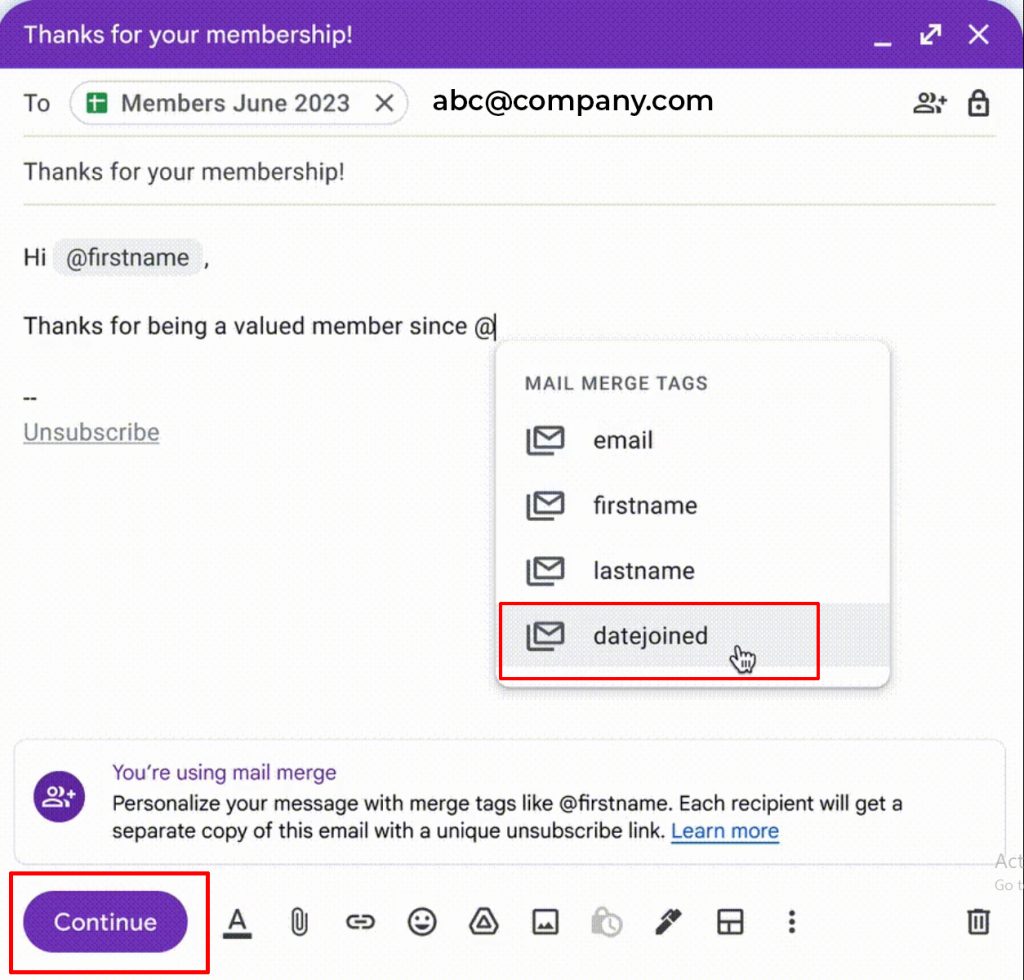1024x980 pixels.
Task: Toggle mail merge add-recipients icon
Action: click(x=930, y=103)
